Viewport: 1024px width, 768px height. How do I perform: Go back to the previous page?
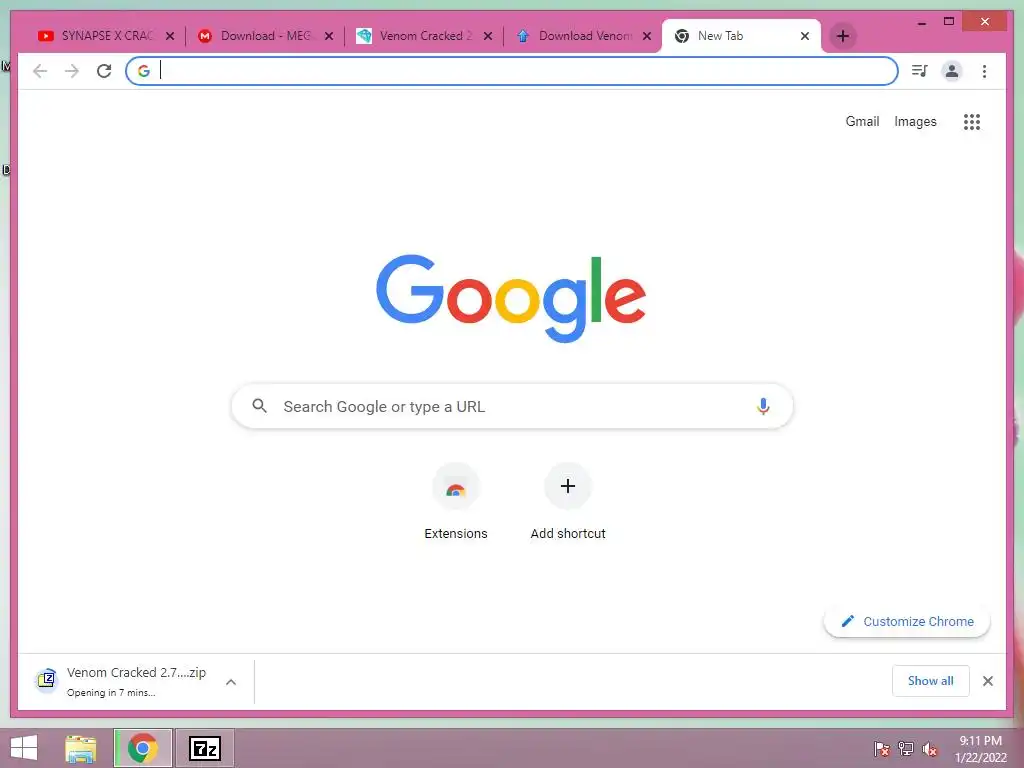click(x=40, y=71)
